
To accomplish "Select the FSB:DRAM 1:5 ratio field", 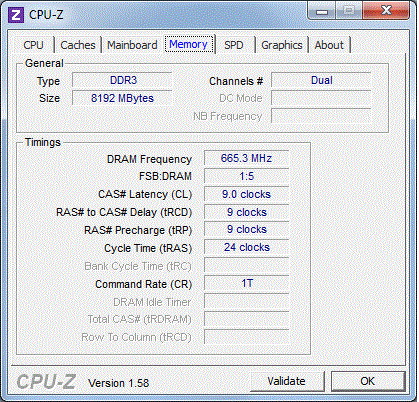I will pyautogui.click(x=247, y=176).
